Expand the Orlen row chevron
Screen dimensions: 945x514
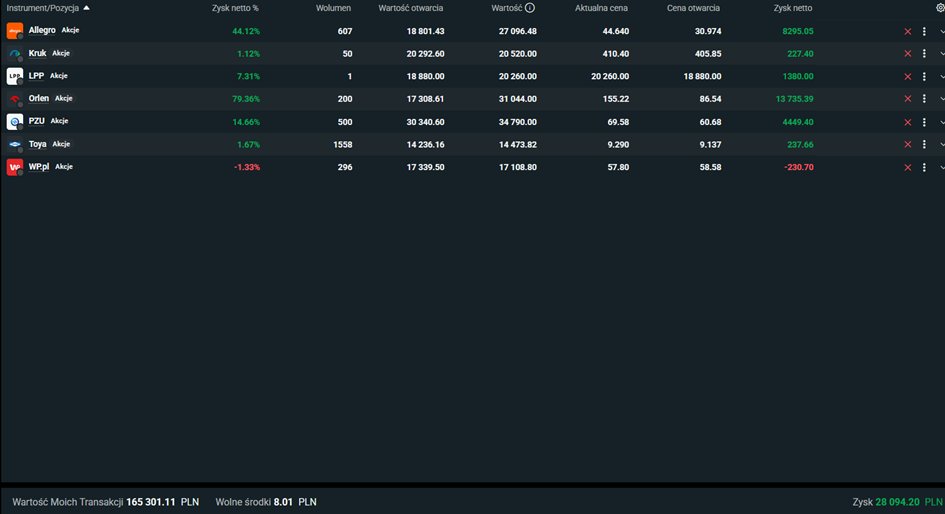(x=942, y=99)
